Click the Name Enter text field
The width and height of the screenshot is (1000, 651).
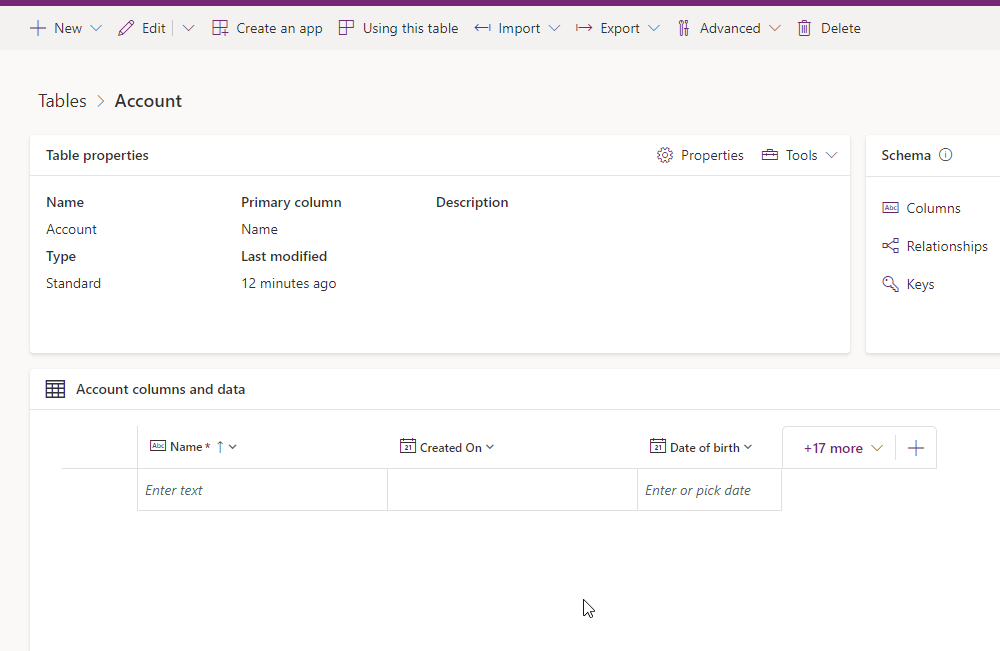(x=262, y=490)
